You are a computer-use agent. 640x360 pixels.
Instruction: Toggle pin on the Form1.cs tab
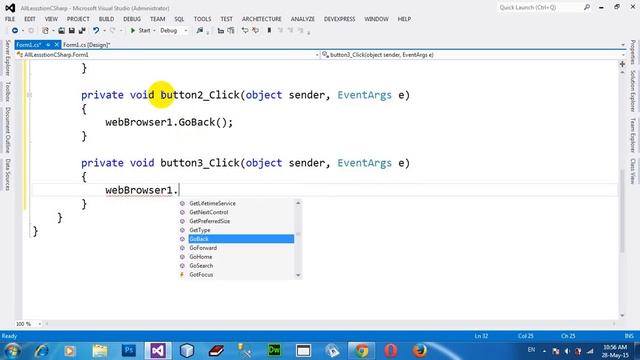48,45
